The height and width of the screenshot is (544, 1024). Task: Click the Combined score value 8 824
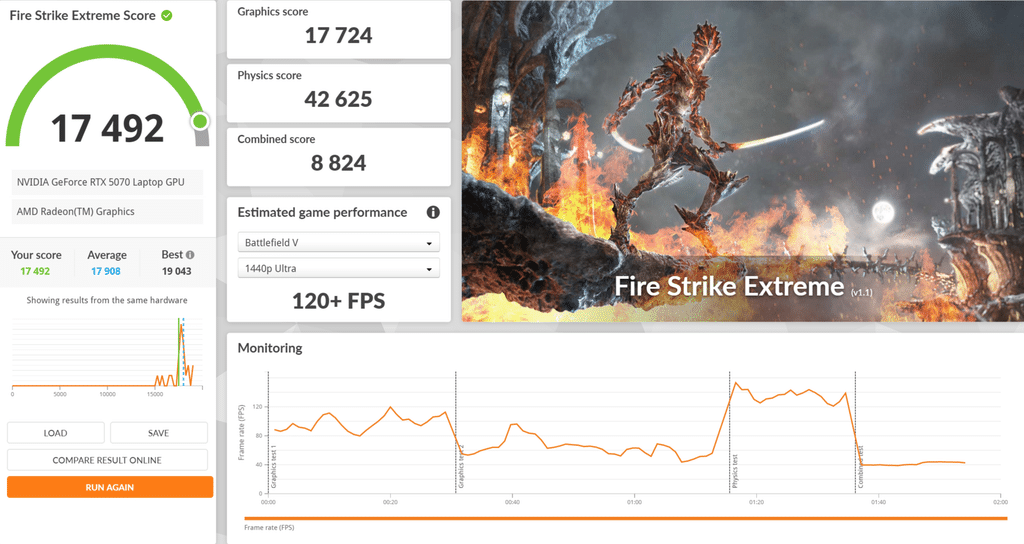tap(338, 163)
